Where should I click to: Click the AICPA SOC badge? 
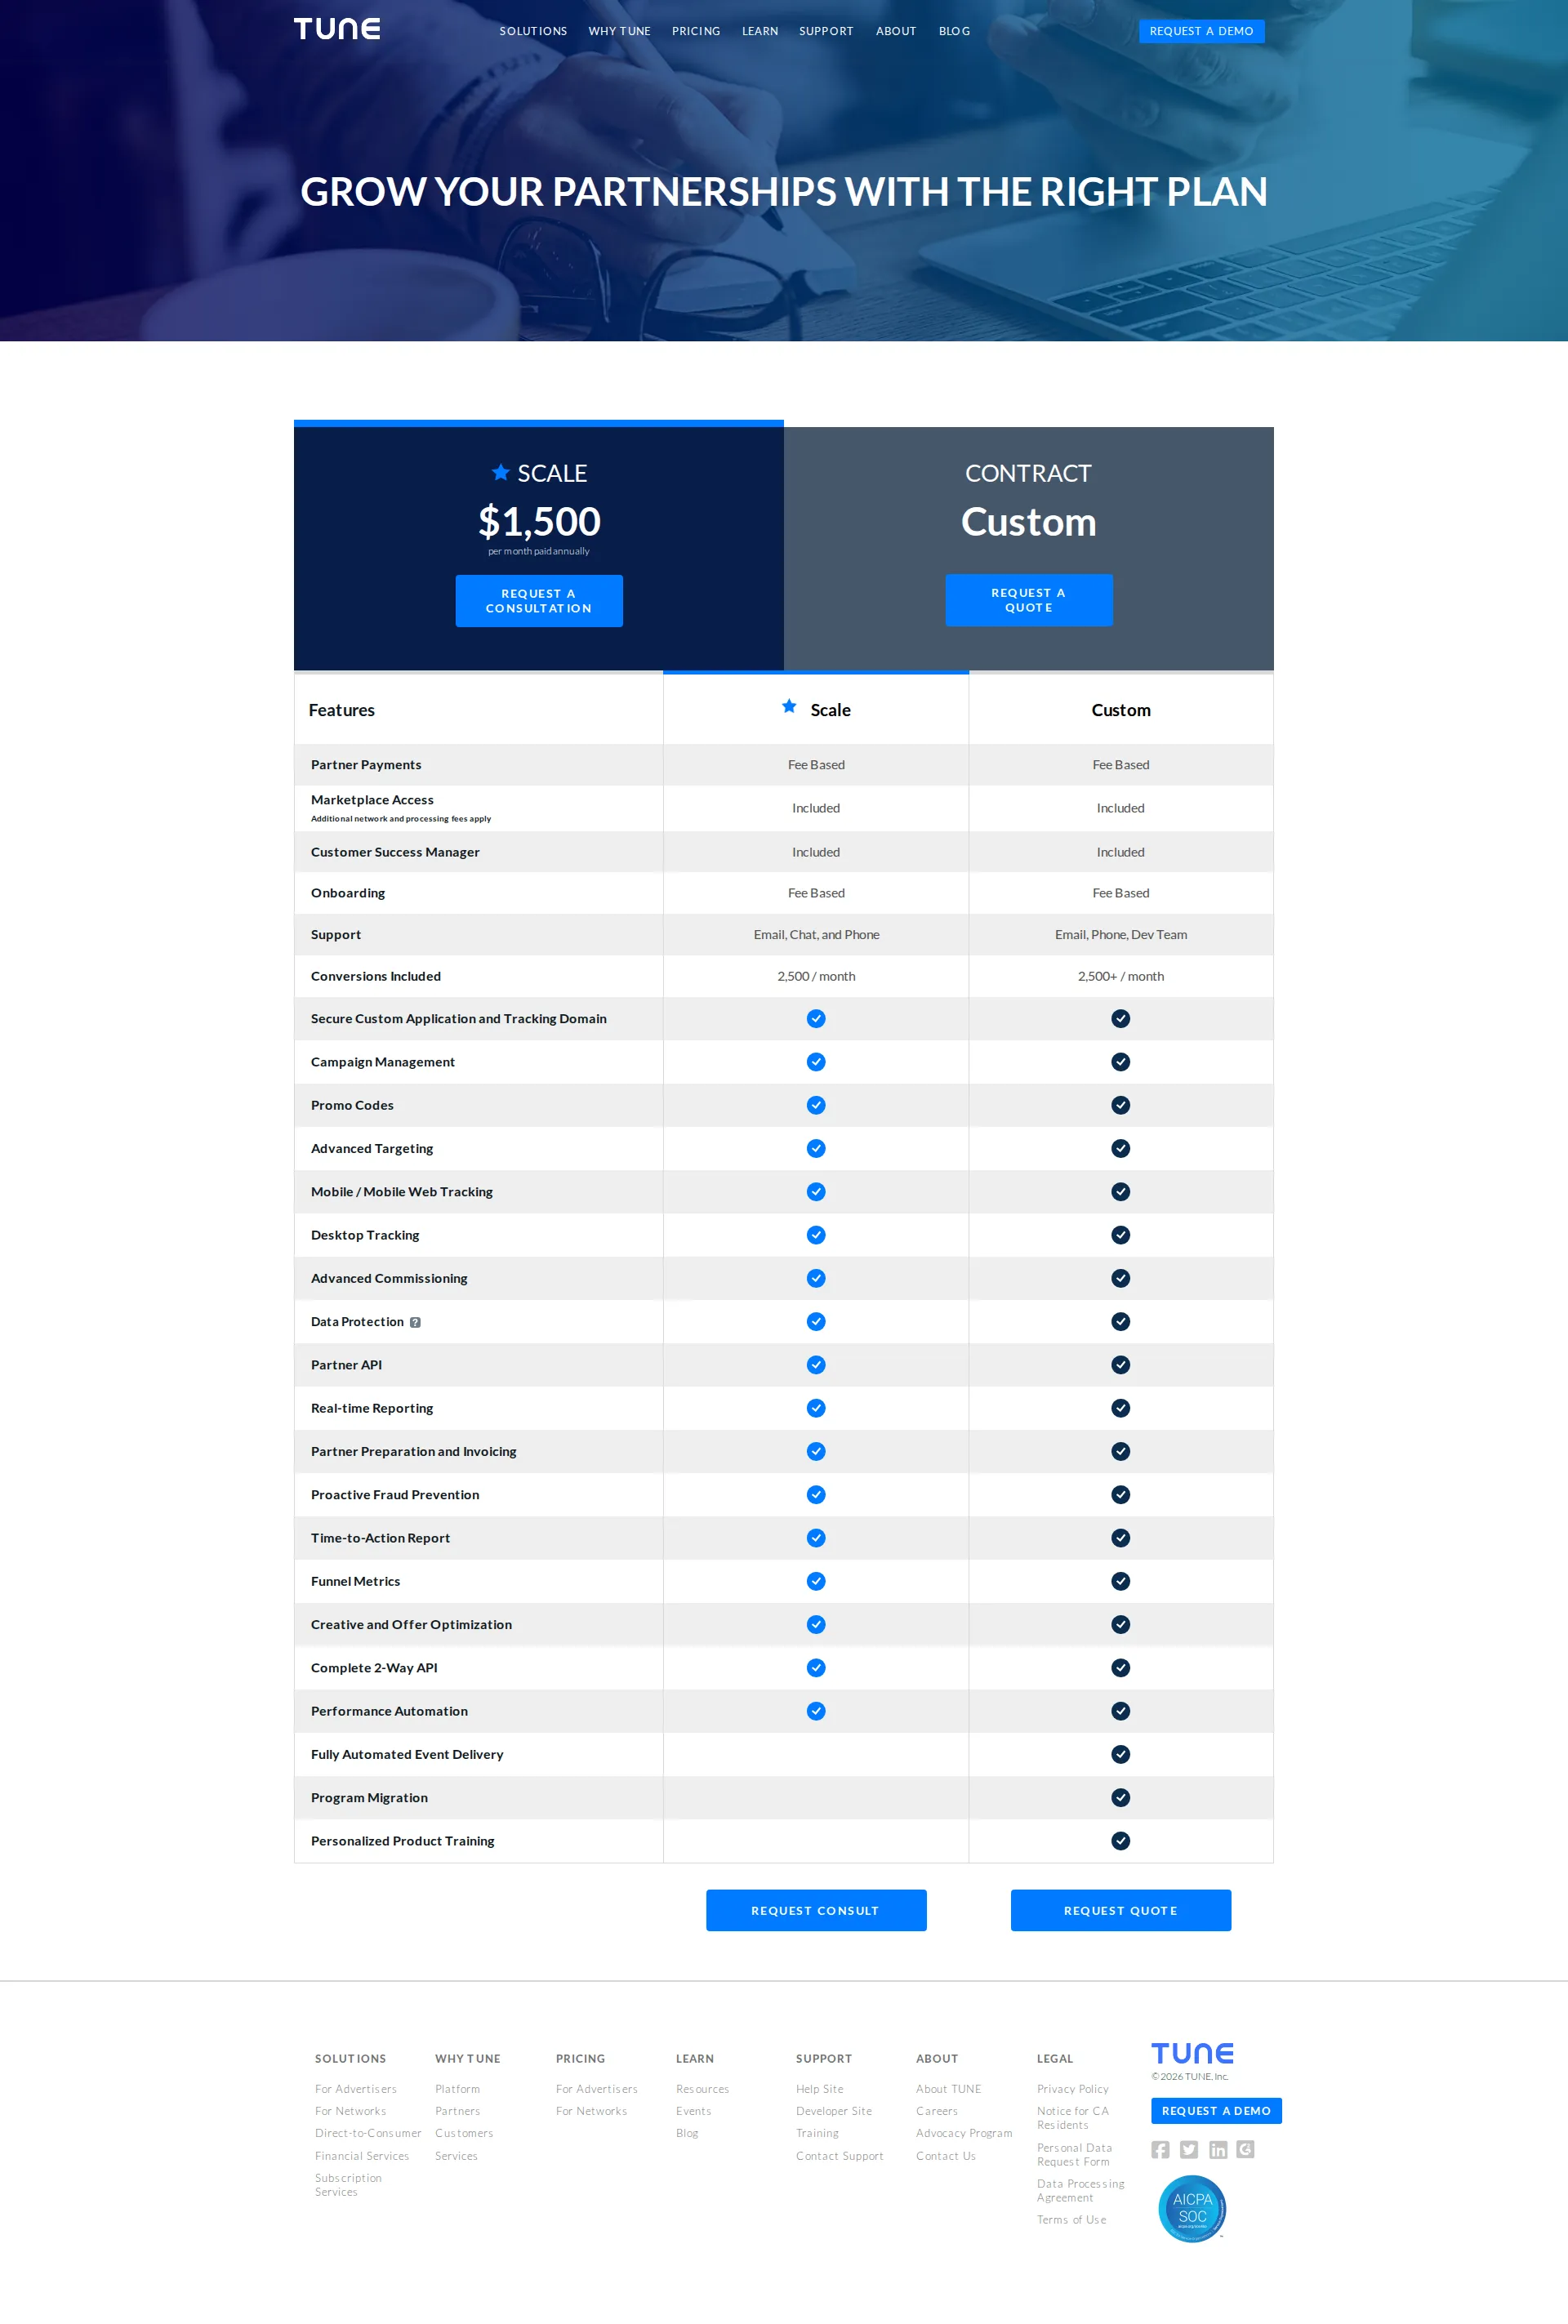[1192, 2208]
